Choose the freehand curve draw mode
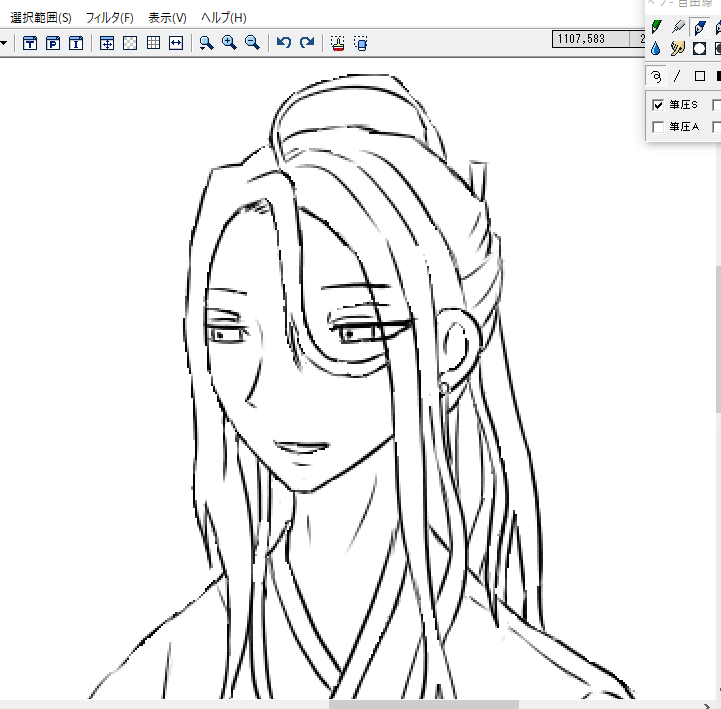 [656, 76]
